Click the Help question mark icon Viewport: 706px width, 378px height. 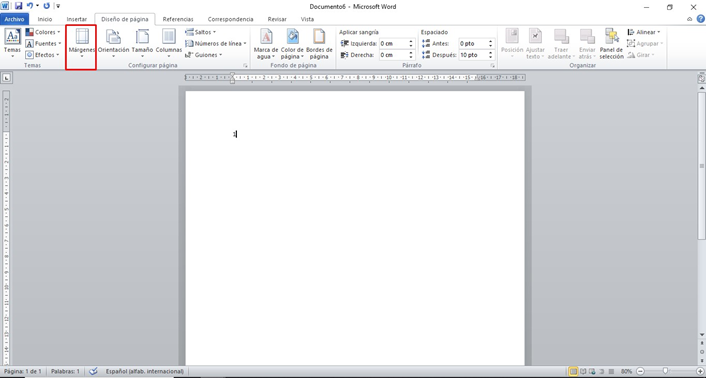pos(701,19)
